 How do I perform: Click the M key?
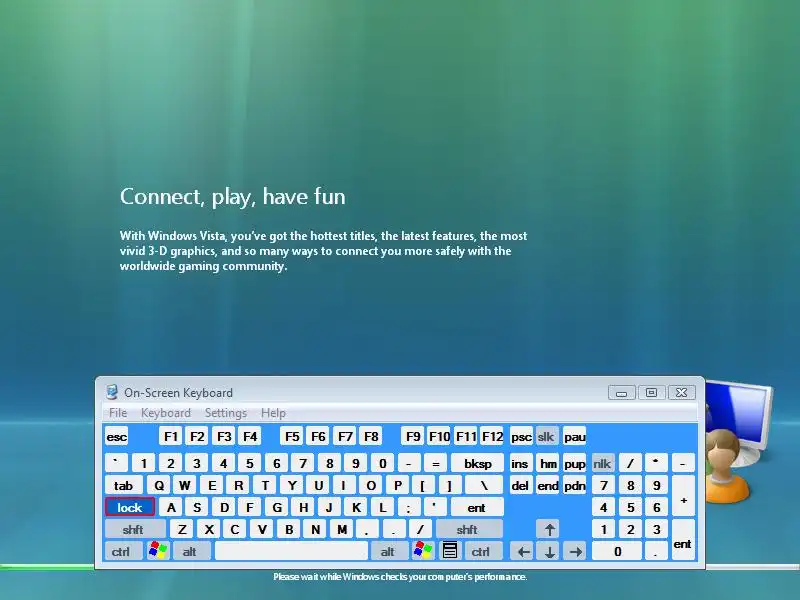tap(342, 529)
